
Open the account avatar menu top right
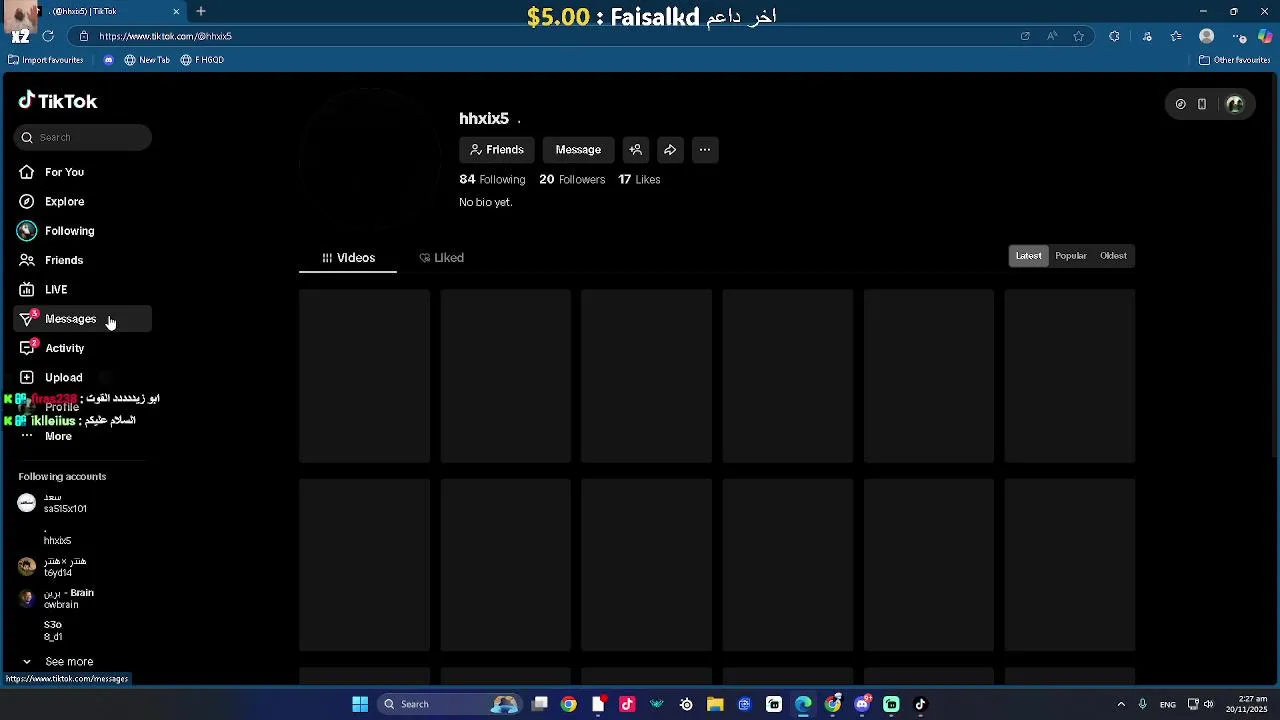1235,104
